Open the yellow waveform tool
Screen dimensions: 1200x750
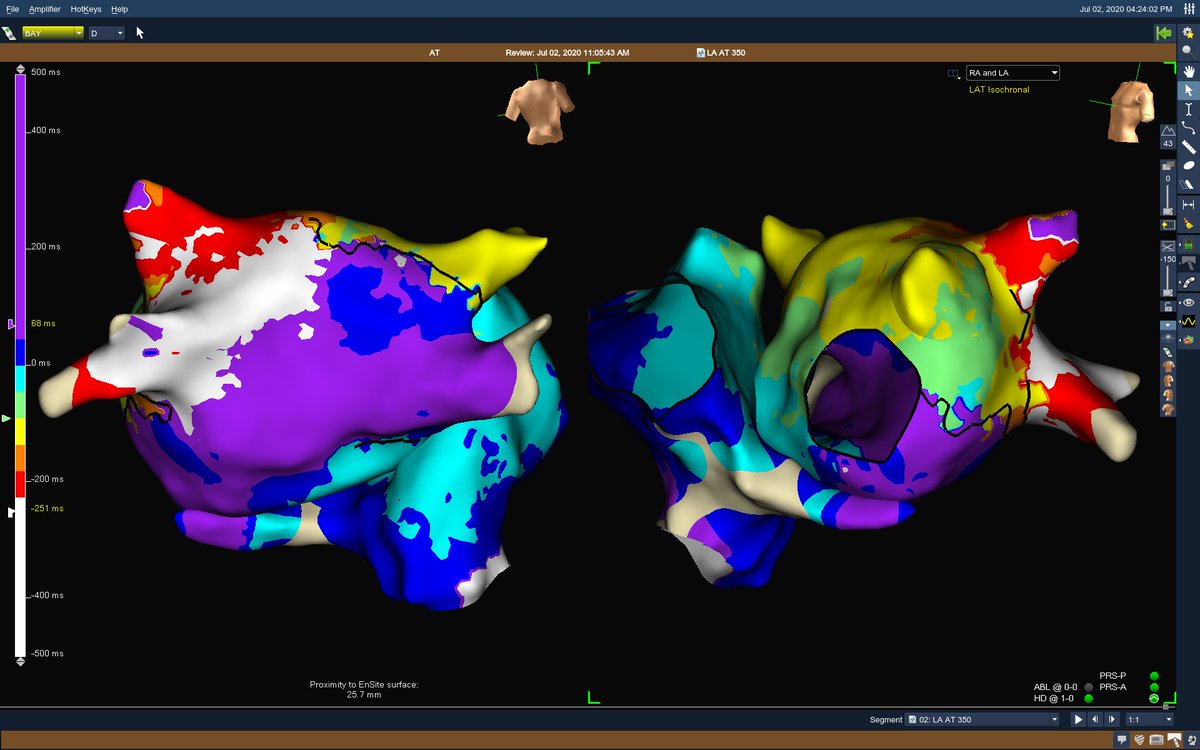1188,321
